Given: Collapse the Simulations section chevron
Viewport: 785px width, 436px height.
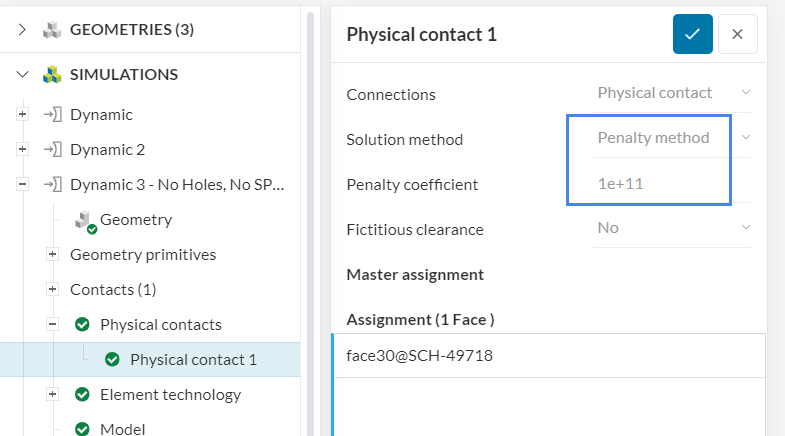Looking at the screenshot, I should click(22, 74).
